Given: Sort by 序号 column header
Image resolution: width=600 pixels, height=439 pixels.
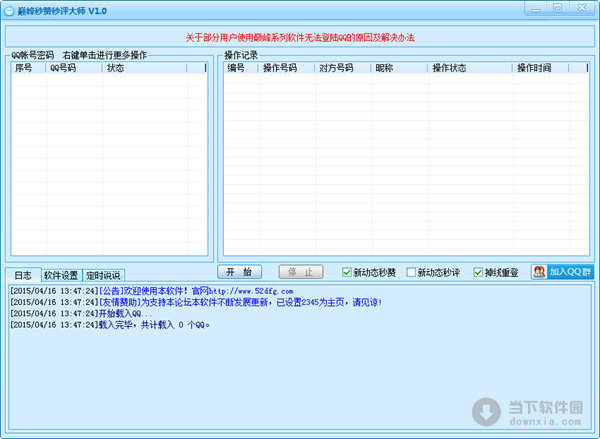Looking at the screenshot, I should tap(29, 68).
